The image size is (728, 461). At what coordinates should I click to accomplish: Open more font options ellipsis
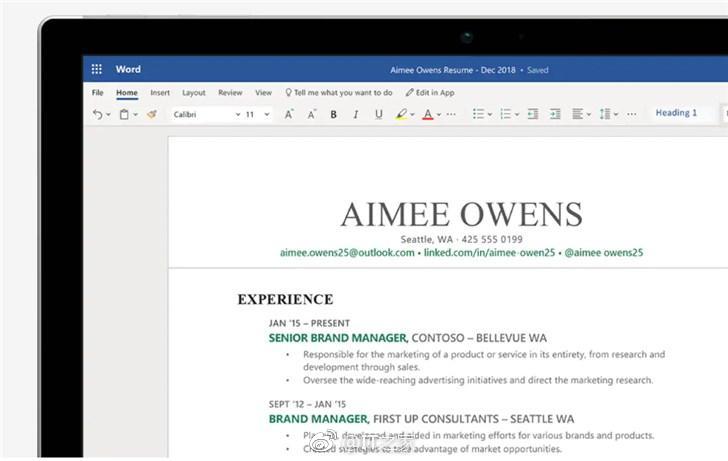click(451, 114)
